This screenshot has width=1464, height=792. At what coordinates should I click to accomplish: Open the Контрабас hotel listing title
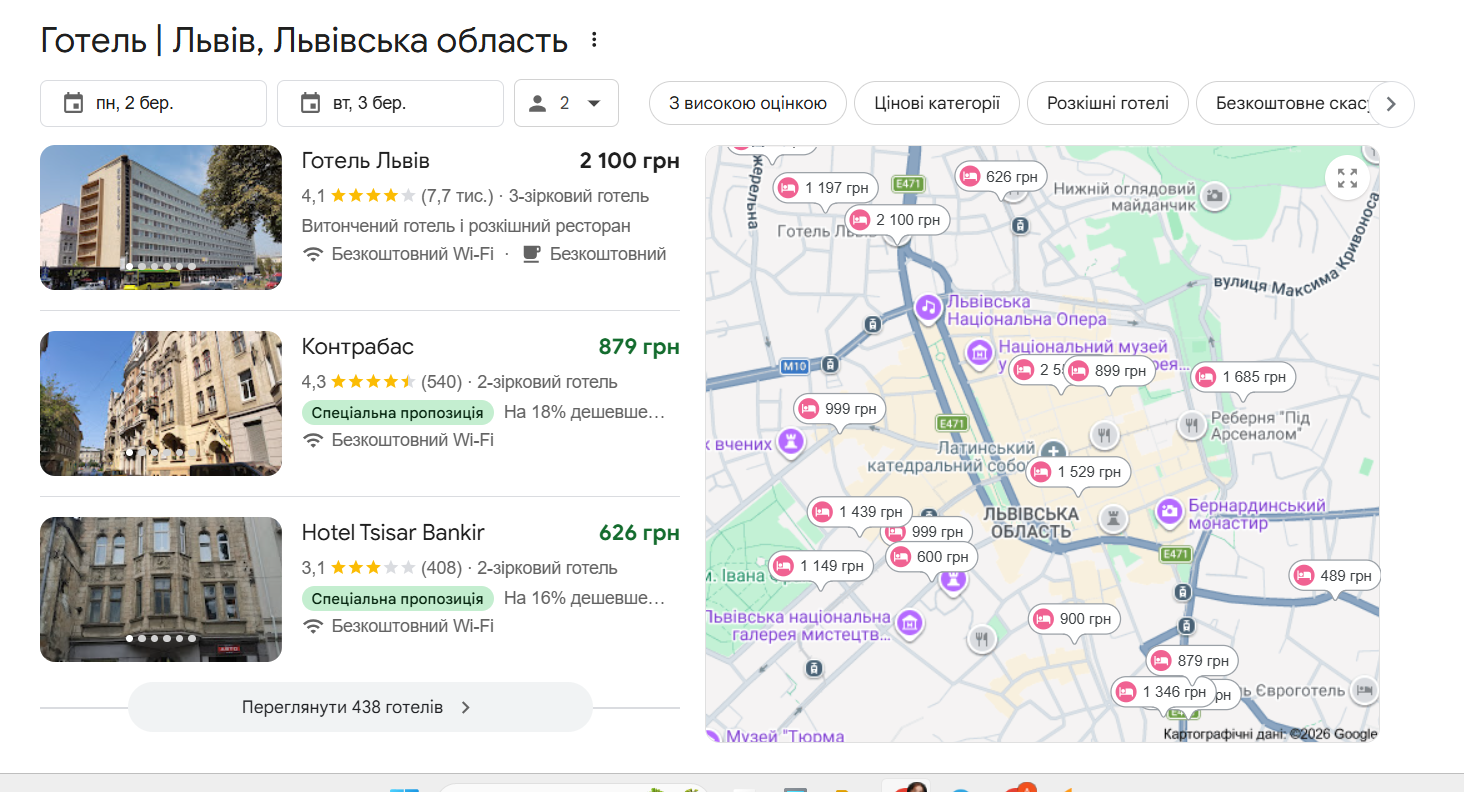coord(358,347)
